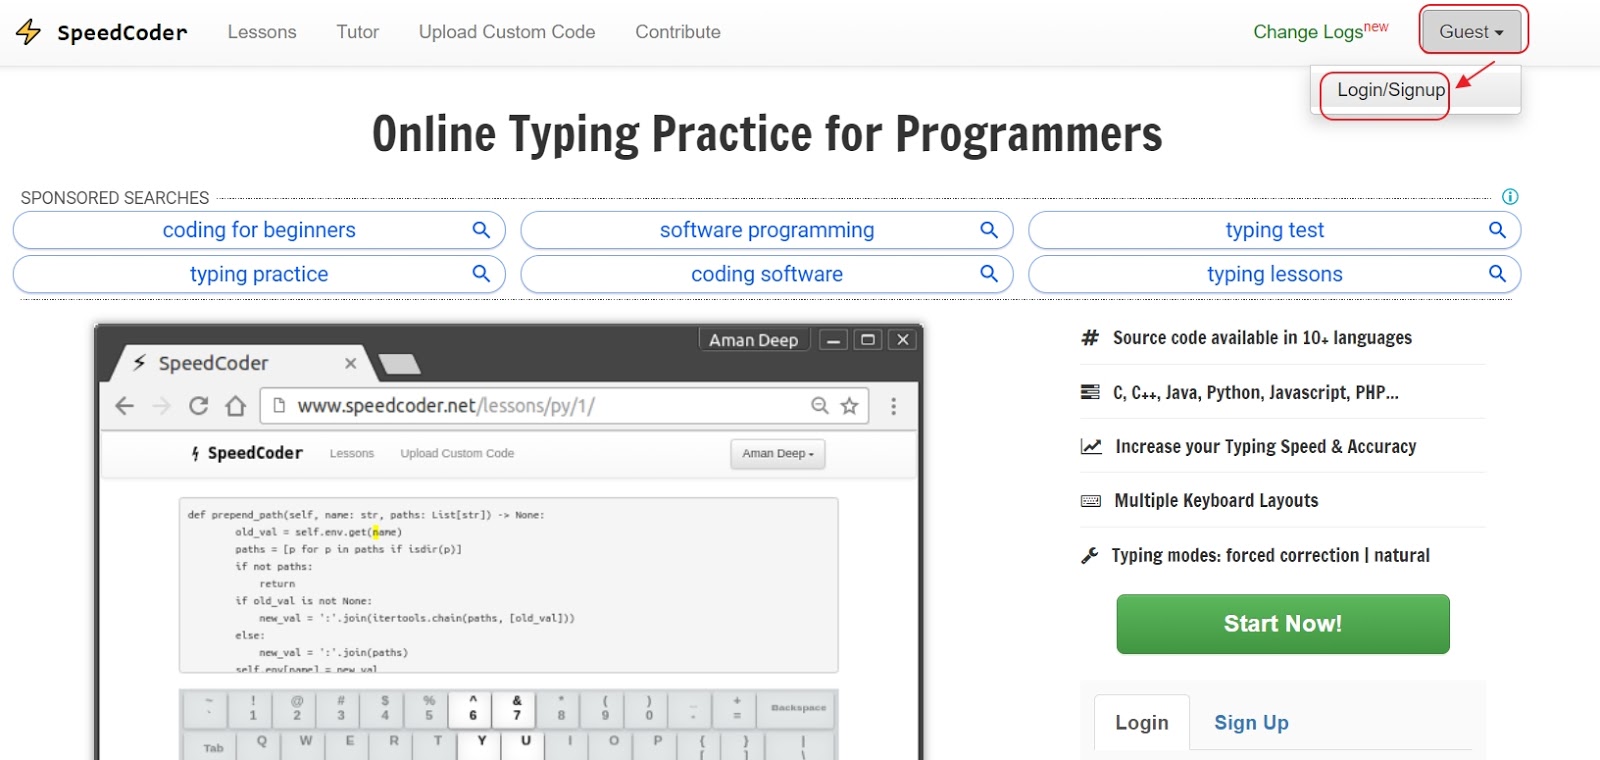Screen dimensions: 1600x760
Task: Open the typing lessons sponsored search
Action: pyautogui.click(x=1275, y=274)
